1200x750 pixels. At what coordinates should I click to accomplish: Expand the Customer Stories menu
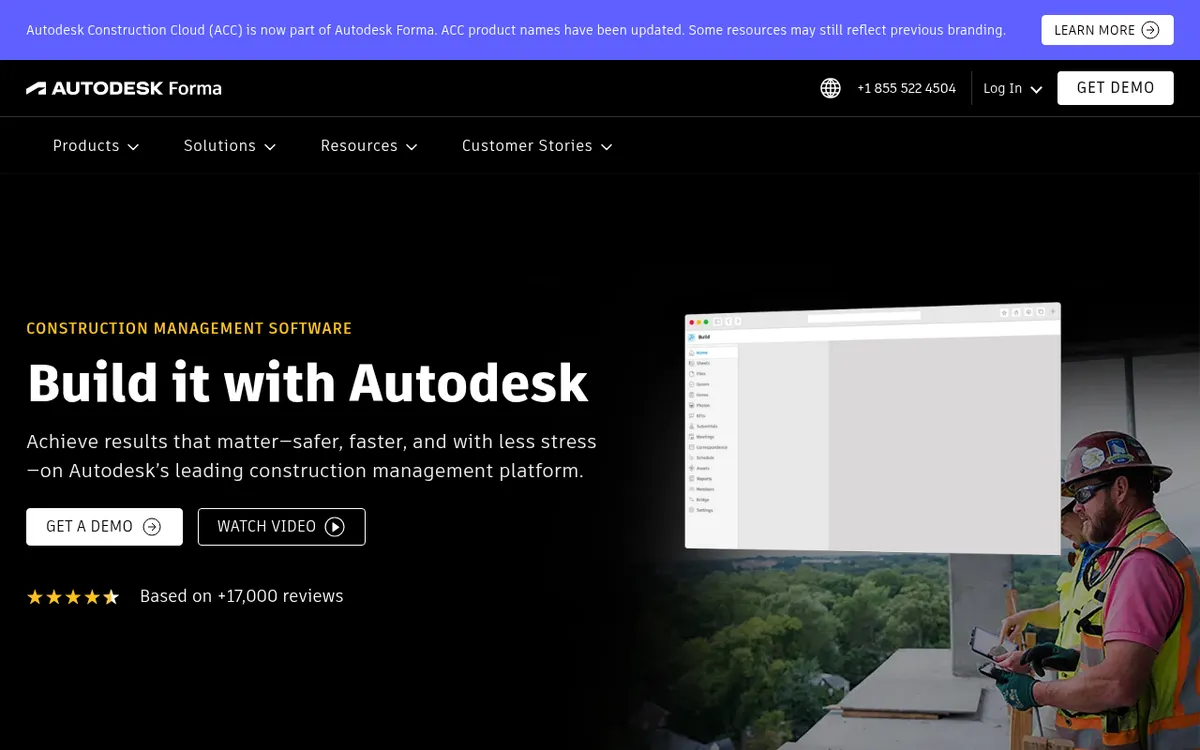537,146
